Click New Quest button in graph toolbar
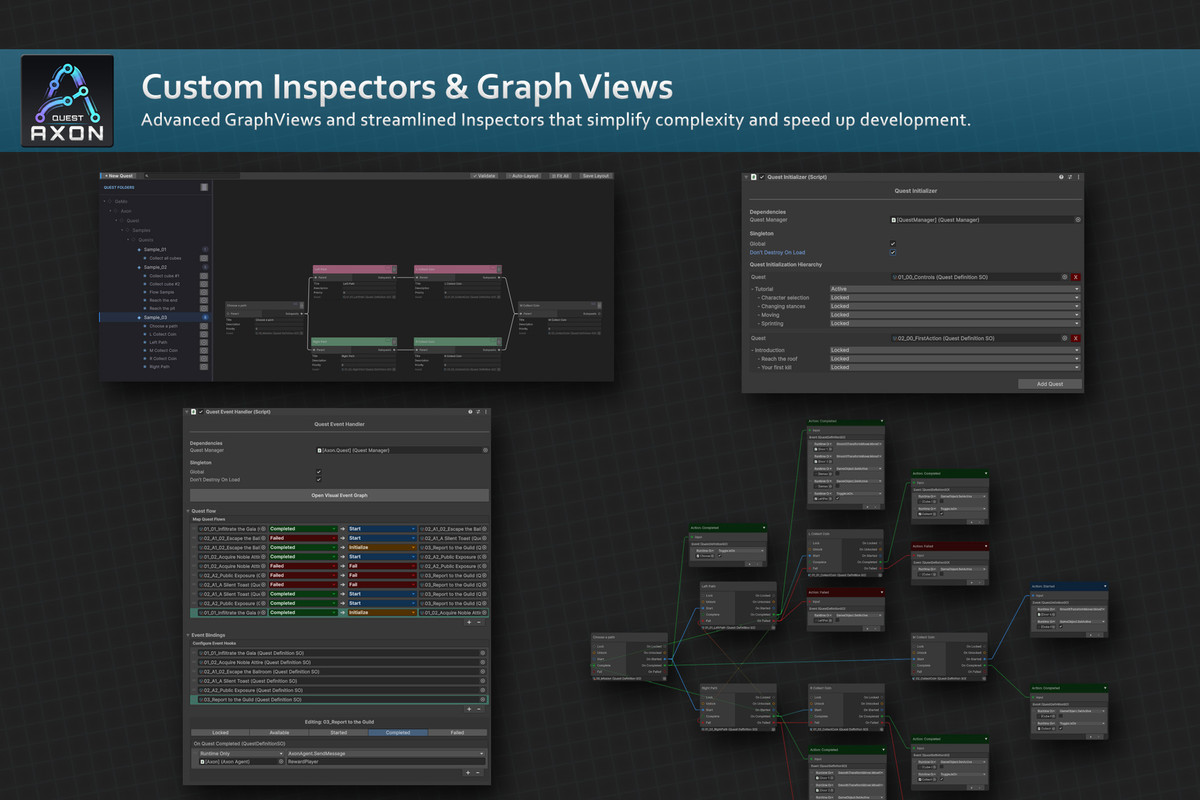 pos(119,176)
